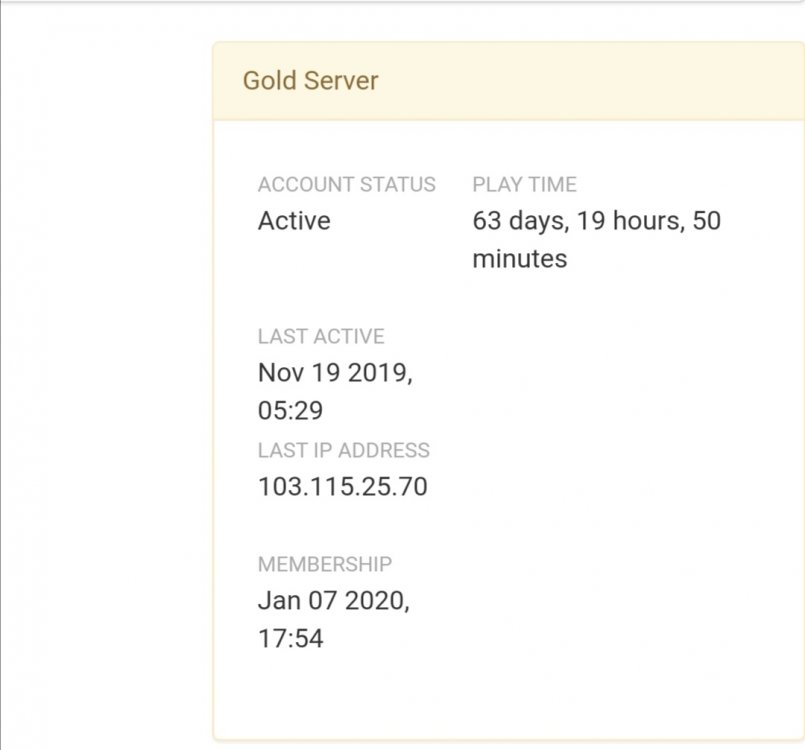Click the LAST IP ADDRESS label
The width and height of the screenshot is (805, 750).
tap(343, 451)
